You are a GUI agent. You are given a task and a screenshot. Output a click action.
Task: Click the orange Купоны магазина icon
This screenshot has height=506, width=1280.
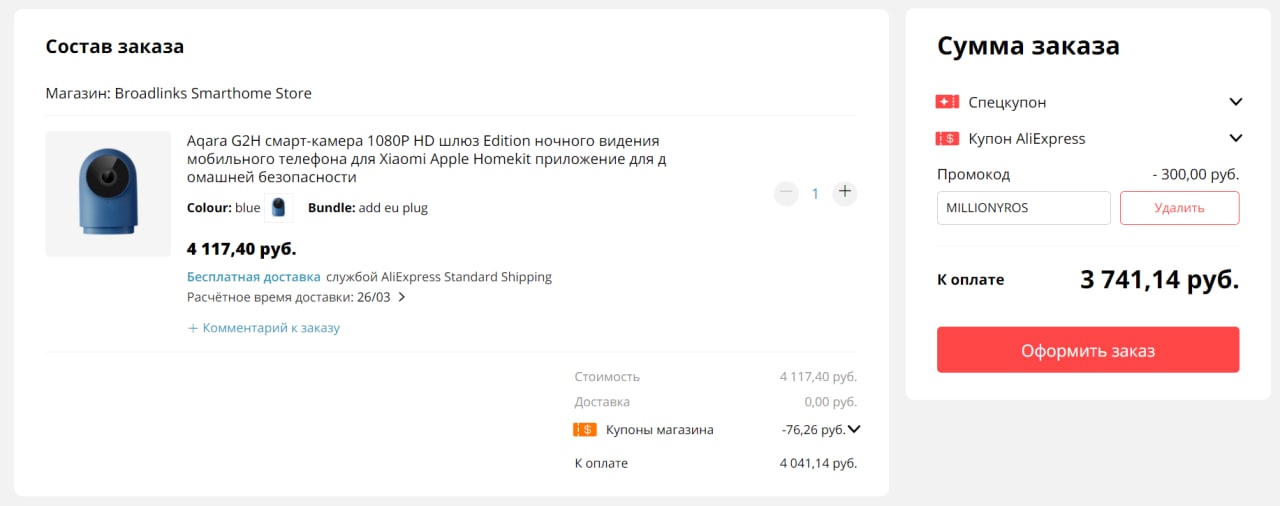tap(585, 430)
